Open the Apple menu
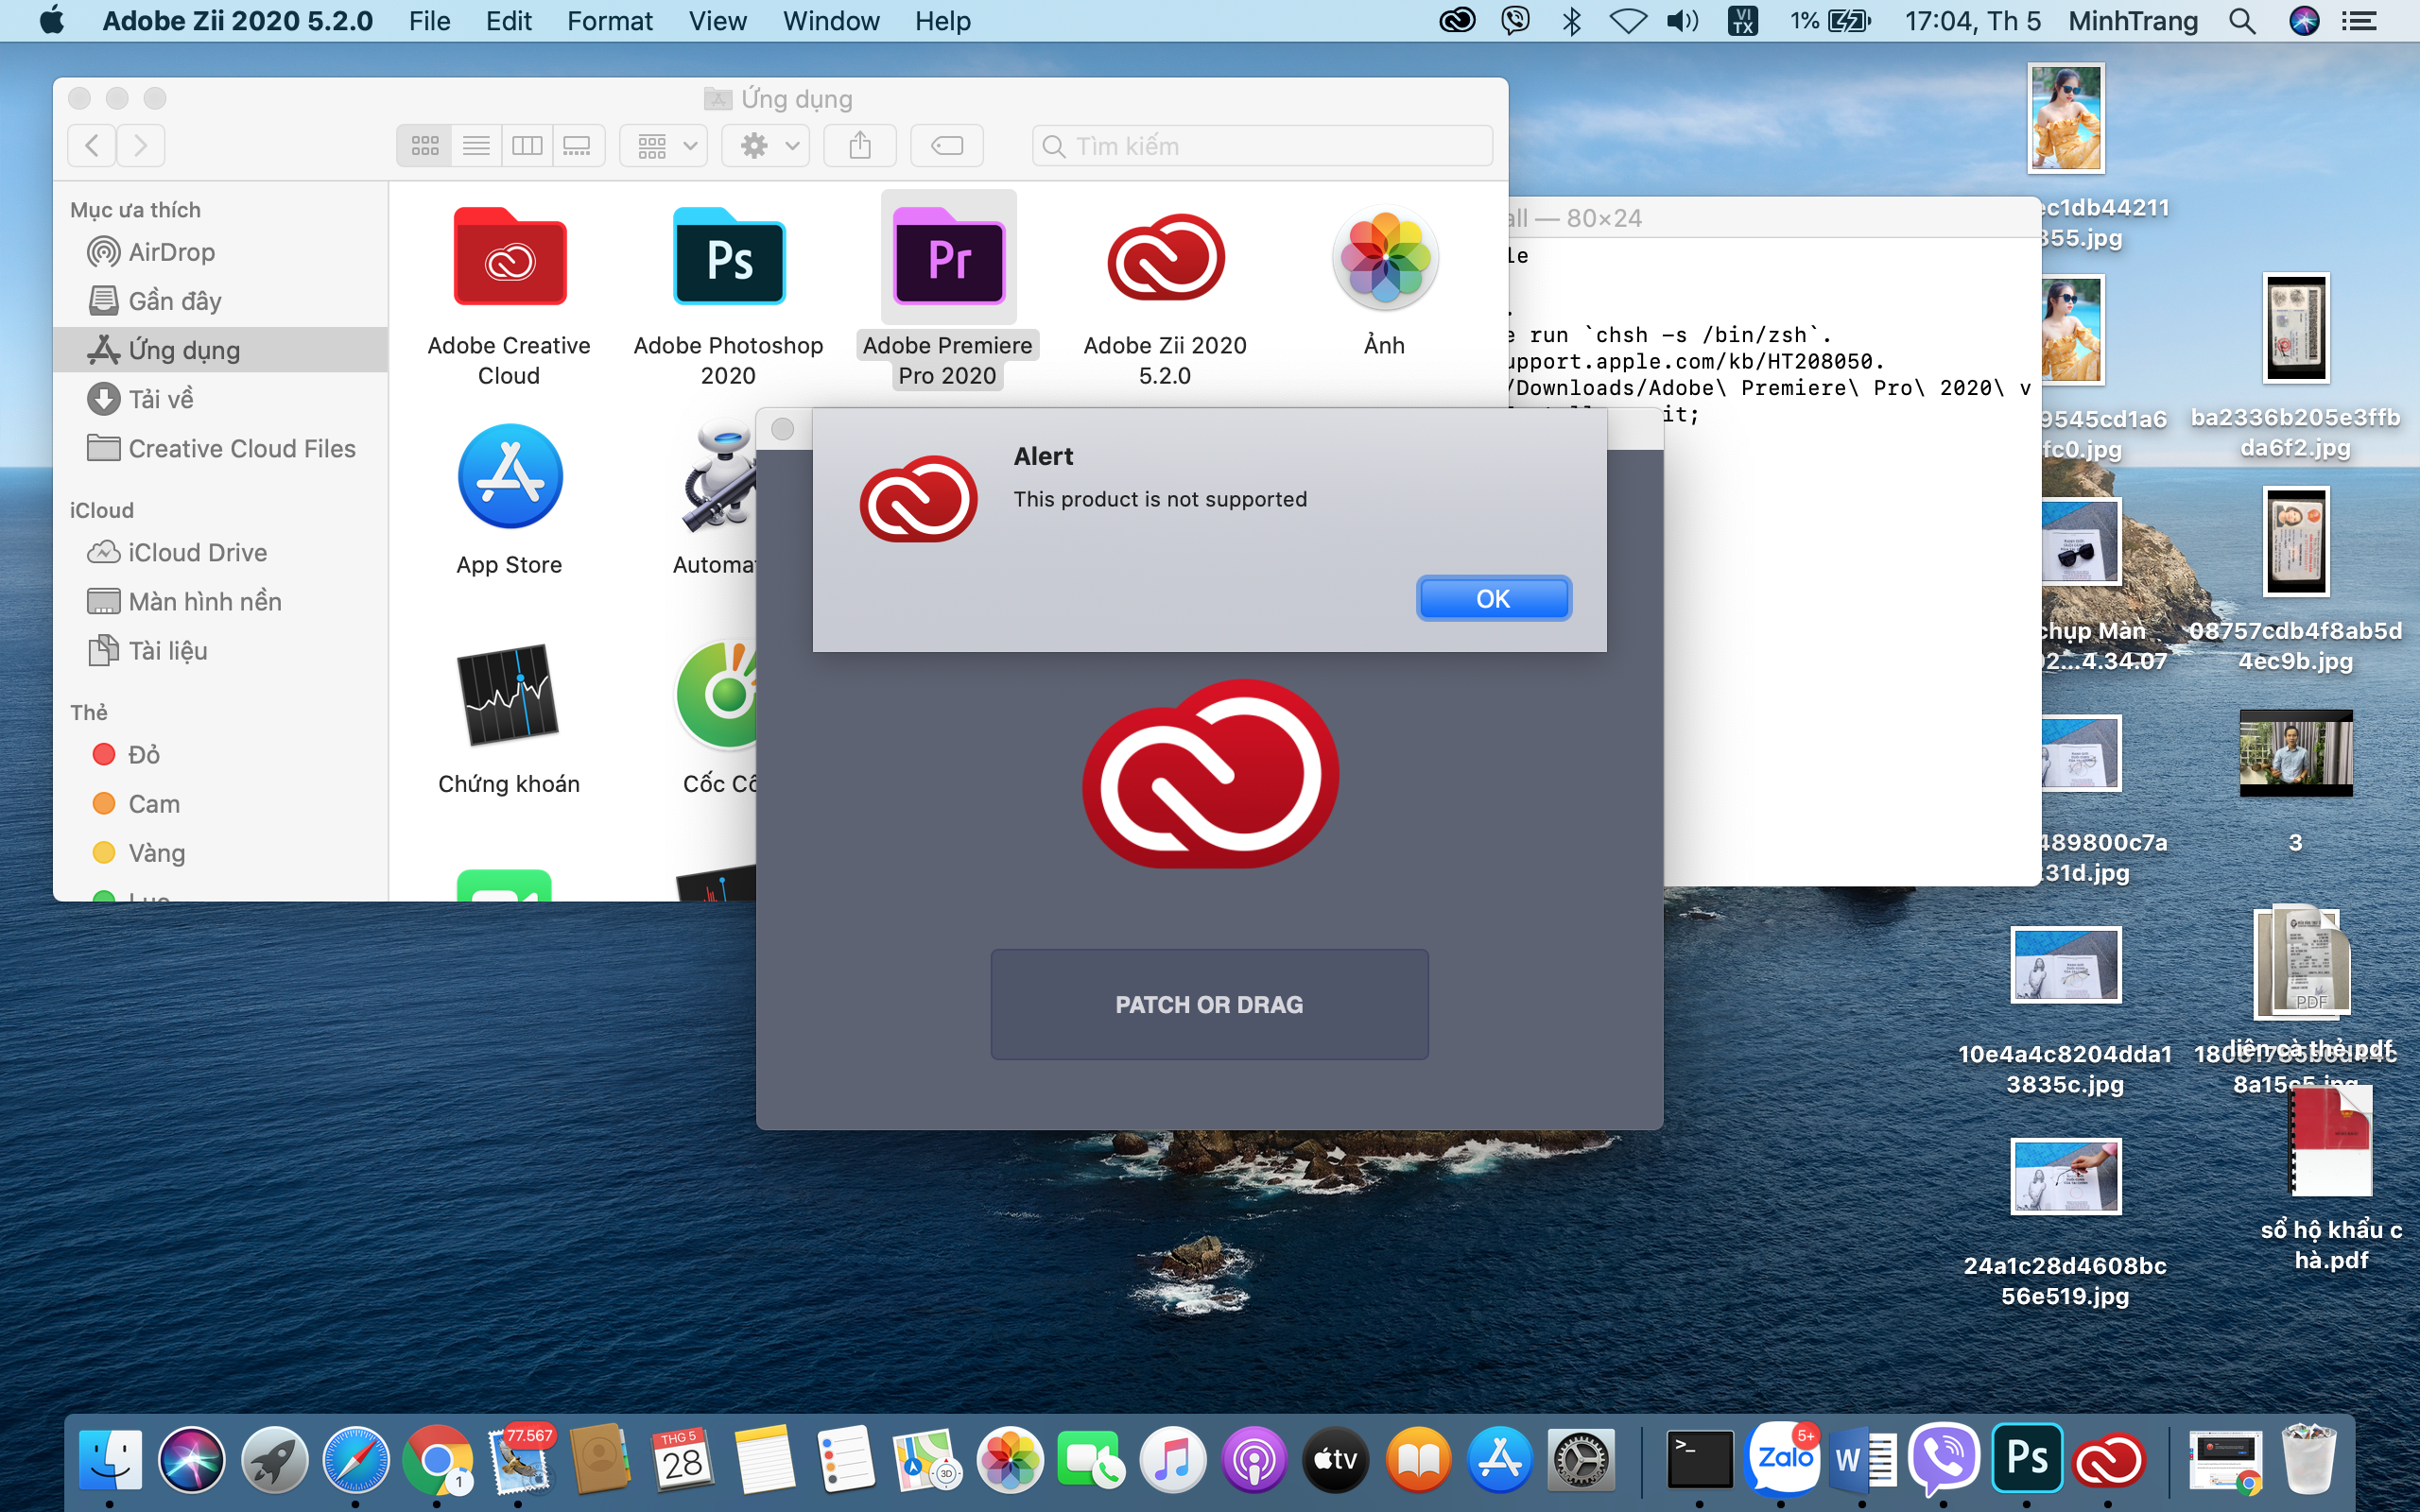The height and width of the screenshot is (1512, 2420). (52, 21)
